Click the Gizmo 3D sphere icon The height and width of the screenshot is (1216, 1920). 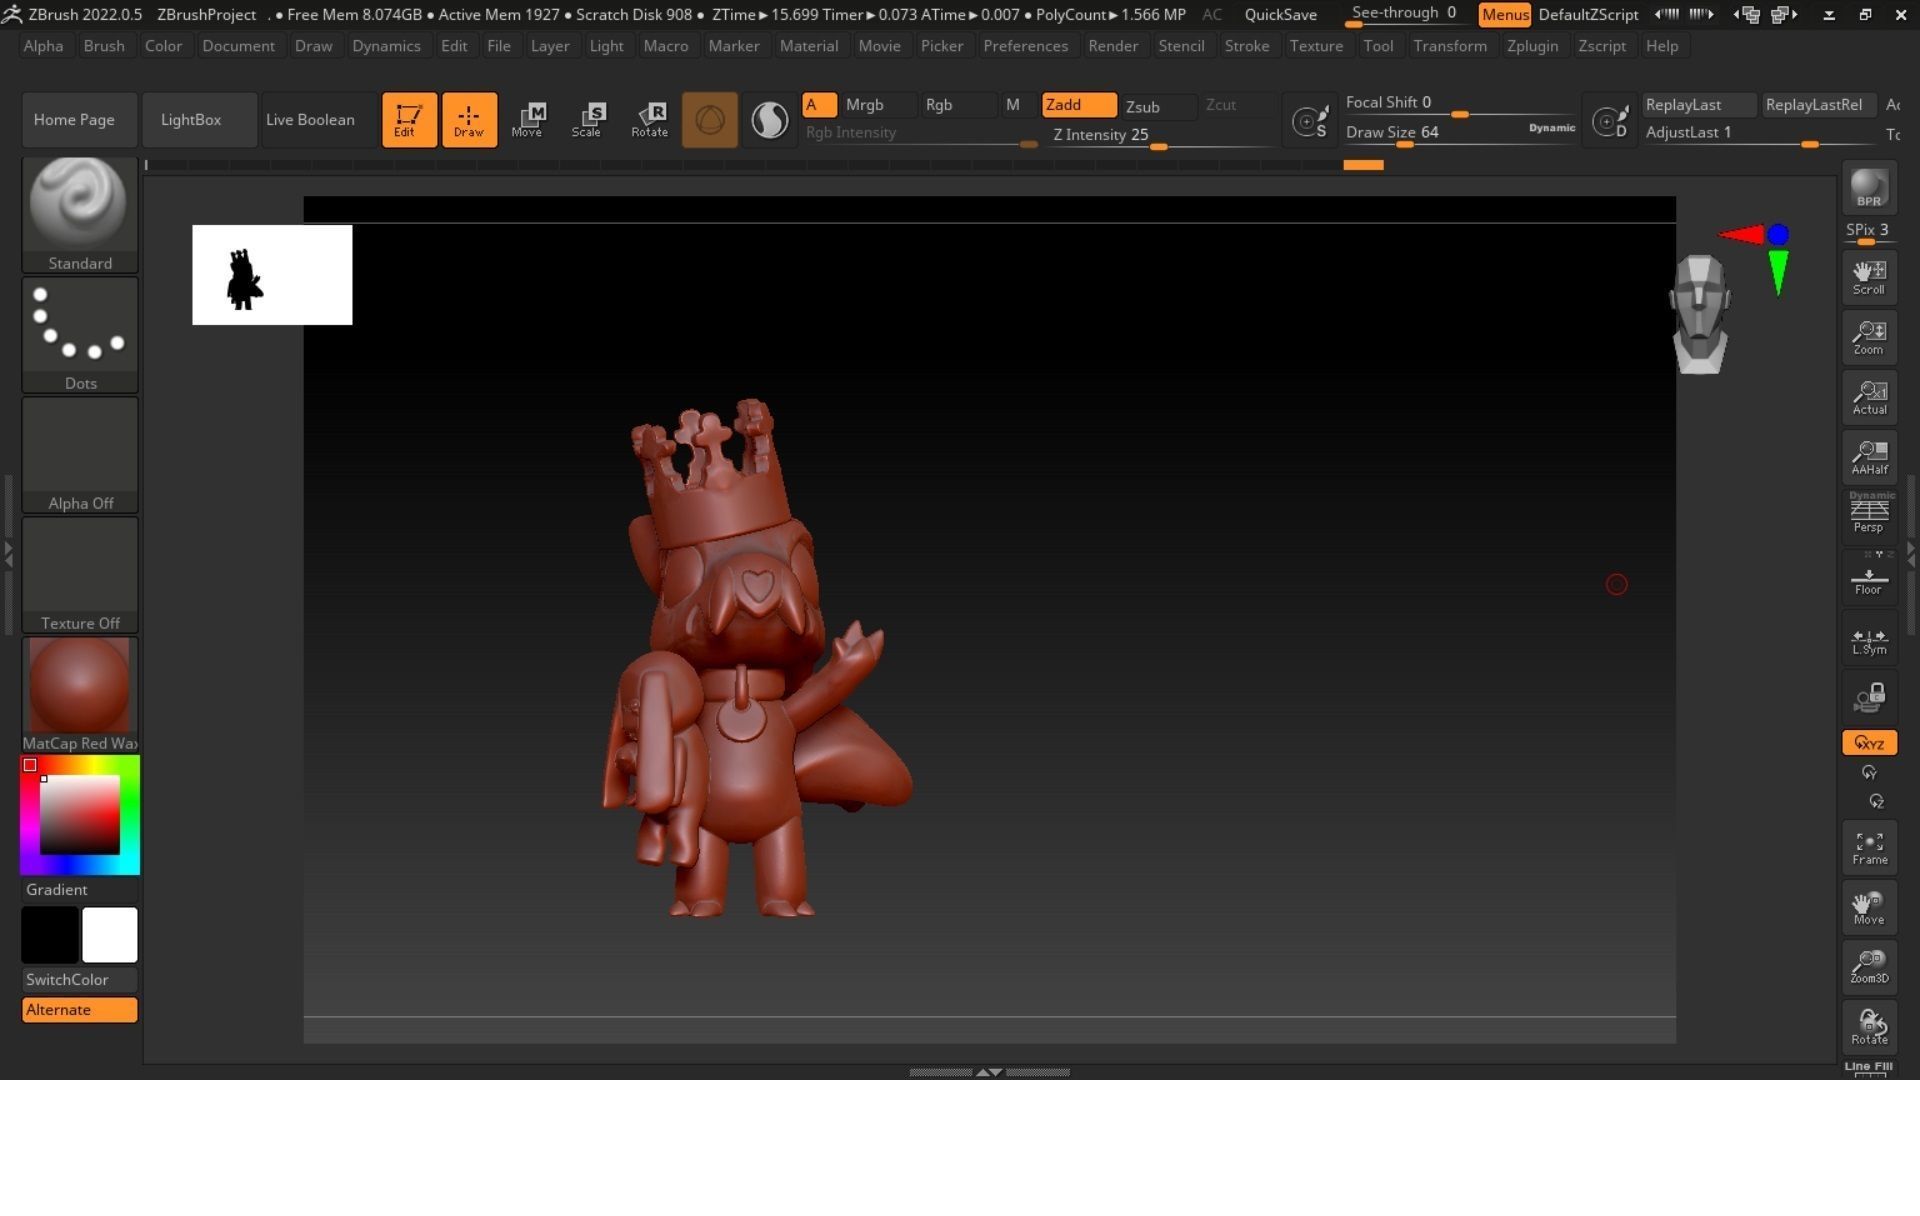(710, 120)
